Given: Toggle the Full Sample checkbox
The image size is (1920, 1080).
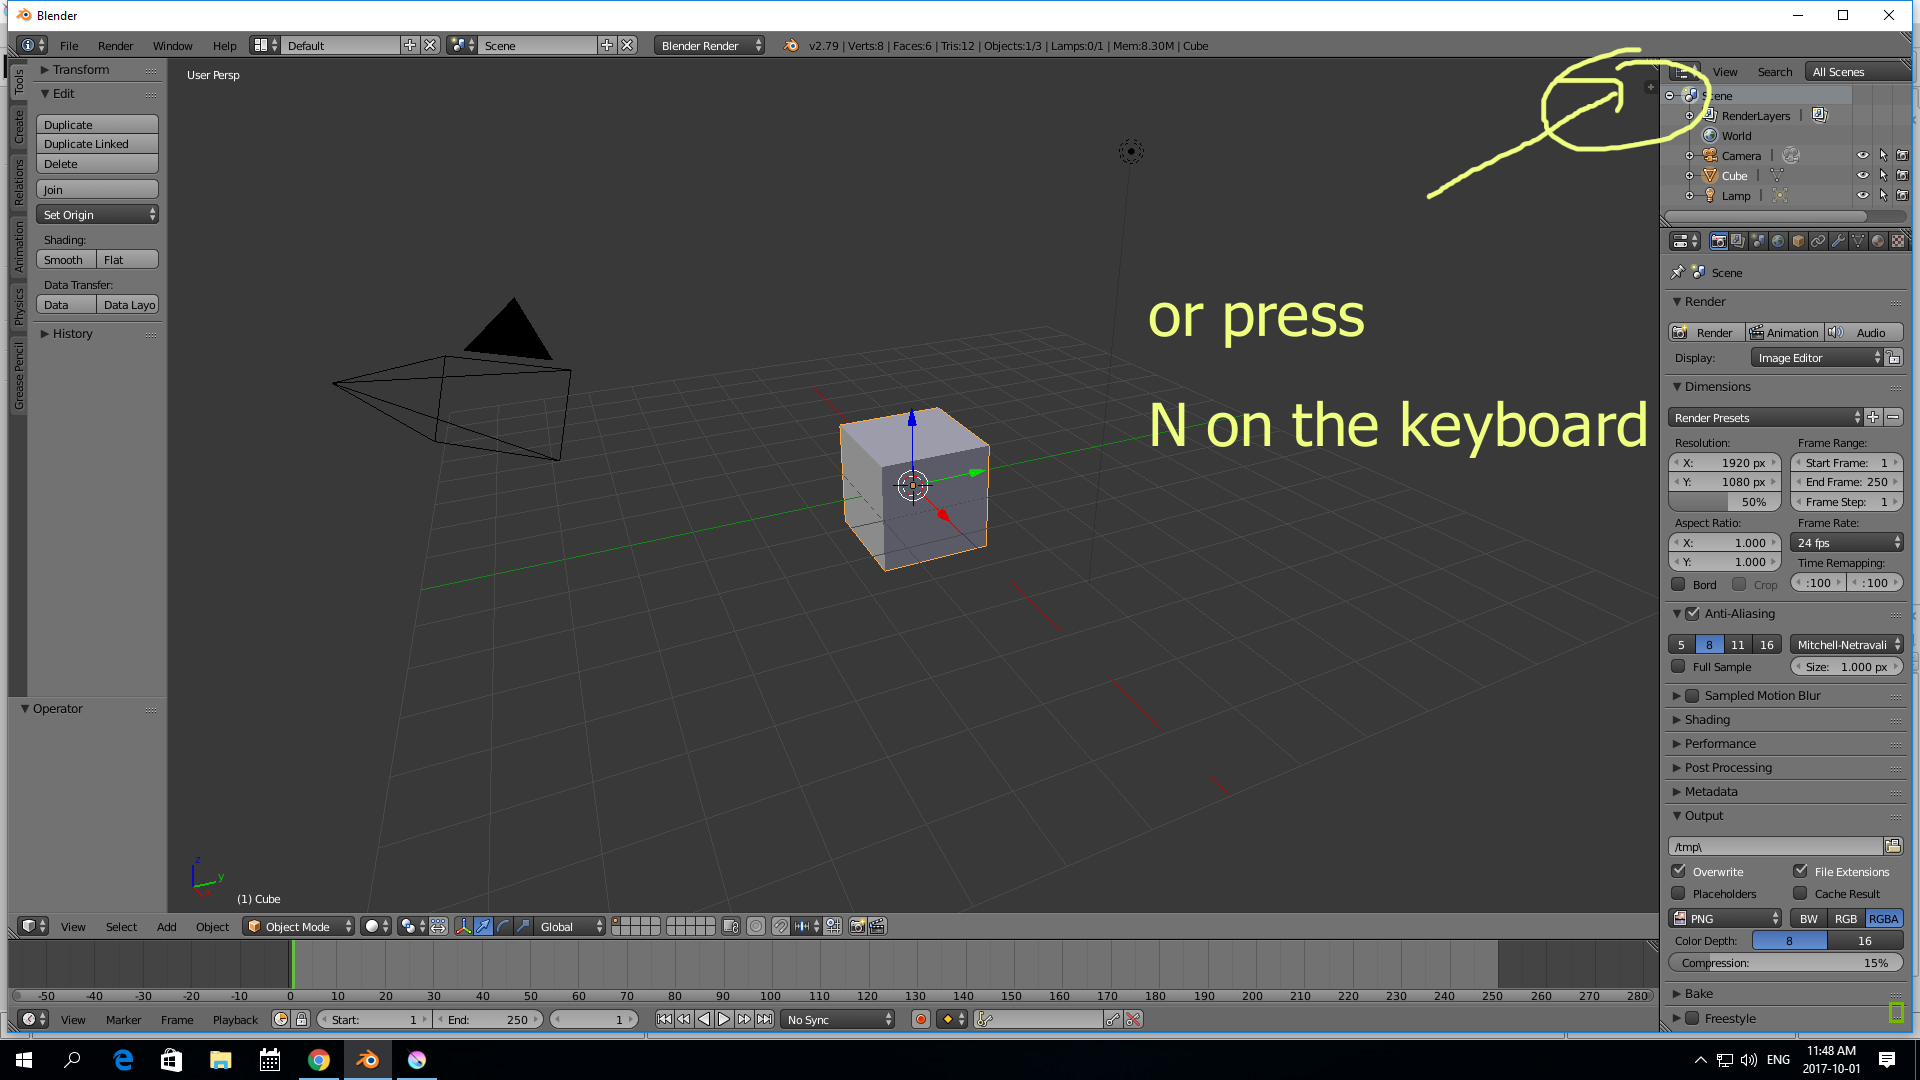Looking at the screenshot, I should click(1681, 666).
